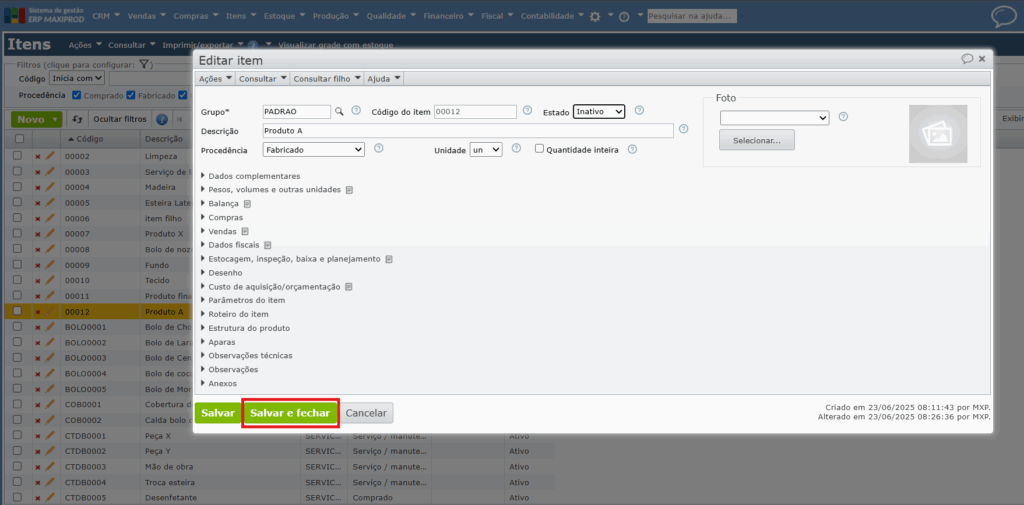This screenshot has height=505, width=1024.
Task: Toggle Quantidade inteira checkbox
Action: 539,148
